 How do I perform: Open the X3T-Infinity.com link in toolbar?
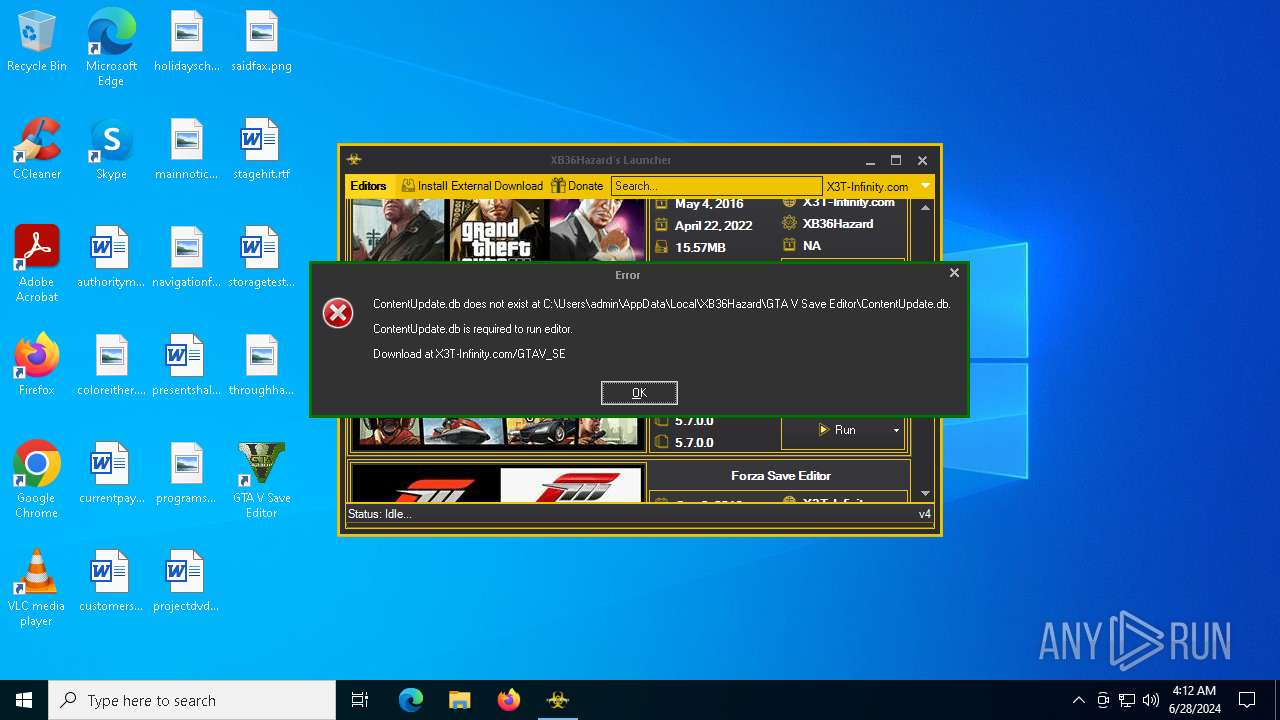pyautogui.click(x=867, y=187)
